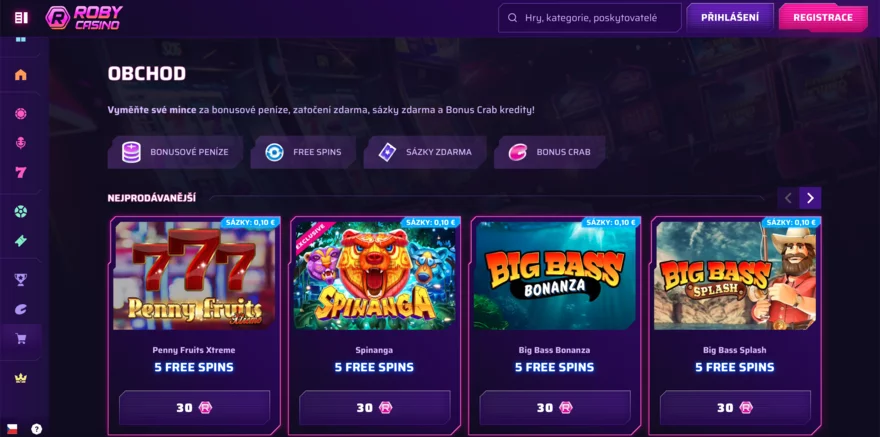880x437 pixels.
Task: Open the shopping cart shop icon
Action: pos(21,339)
